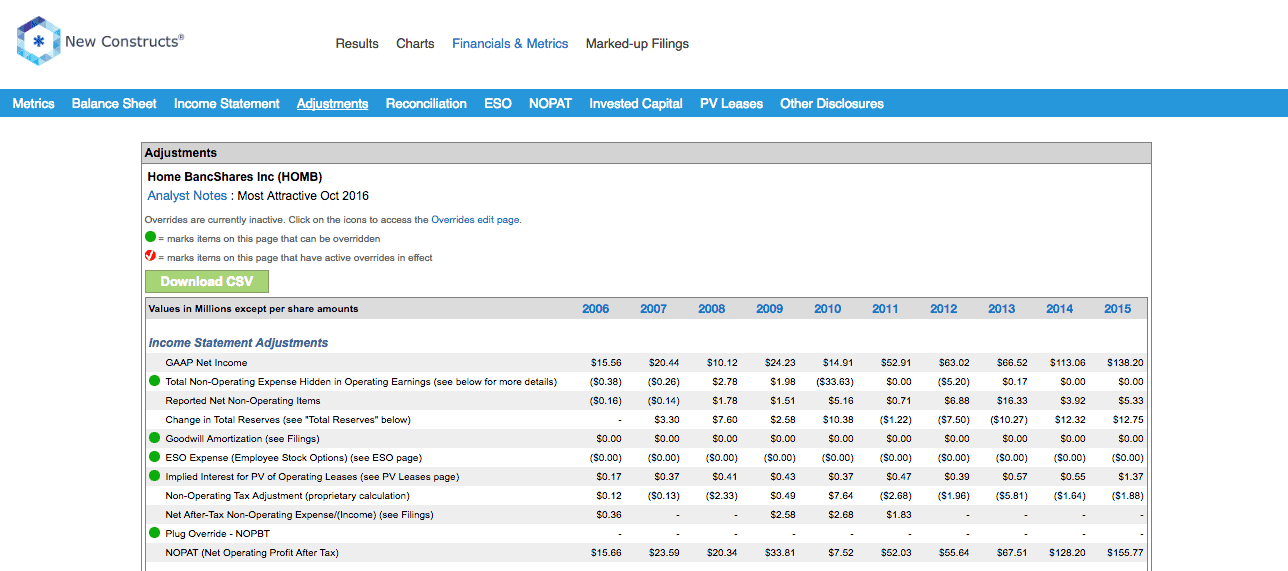The image size is (1288, 571).
Task: Click the $16.33 Reported Non-Operating Items value
Action: click(x=1012, y=400)
